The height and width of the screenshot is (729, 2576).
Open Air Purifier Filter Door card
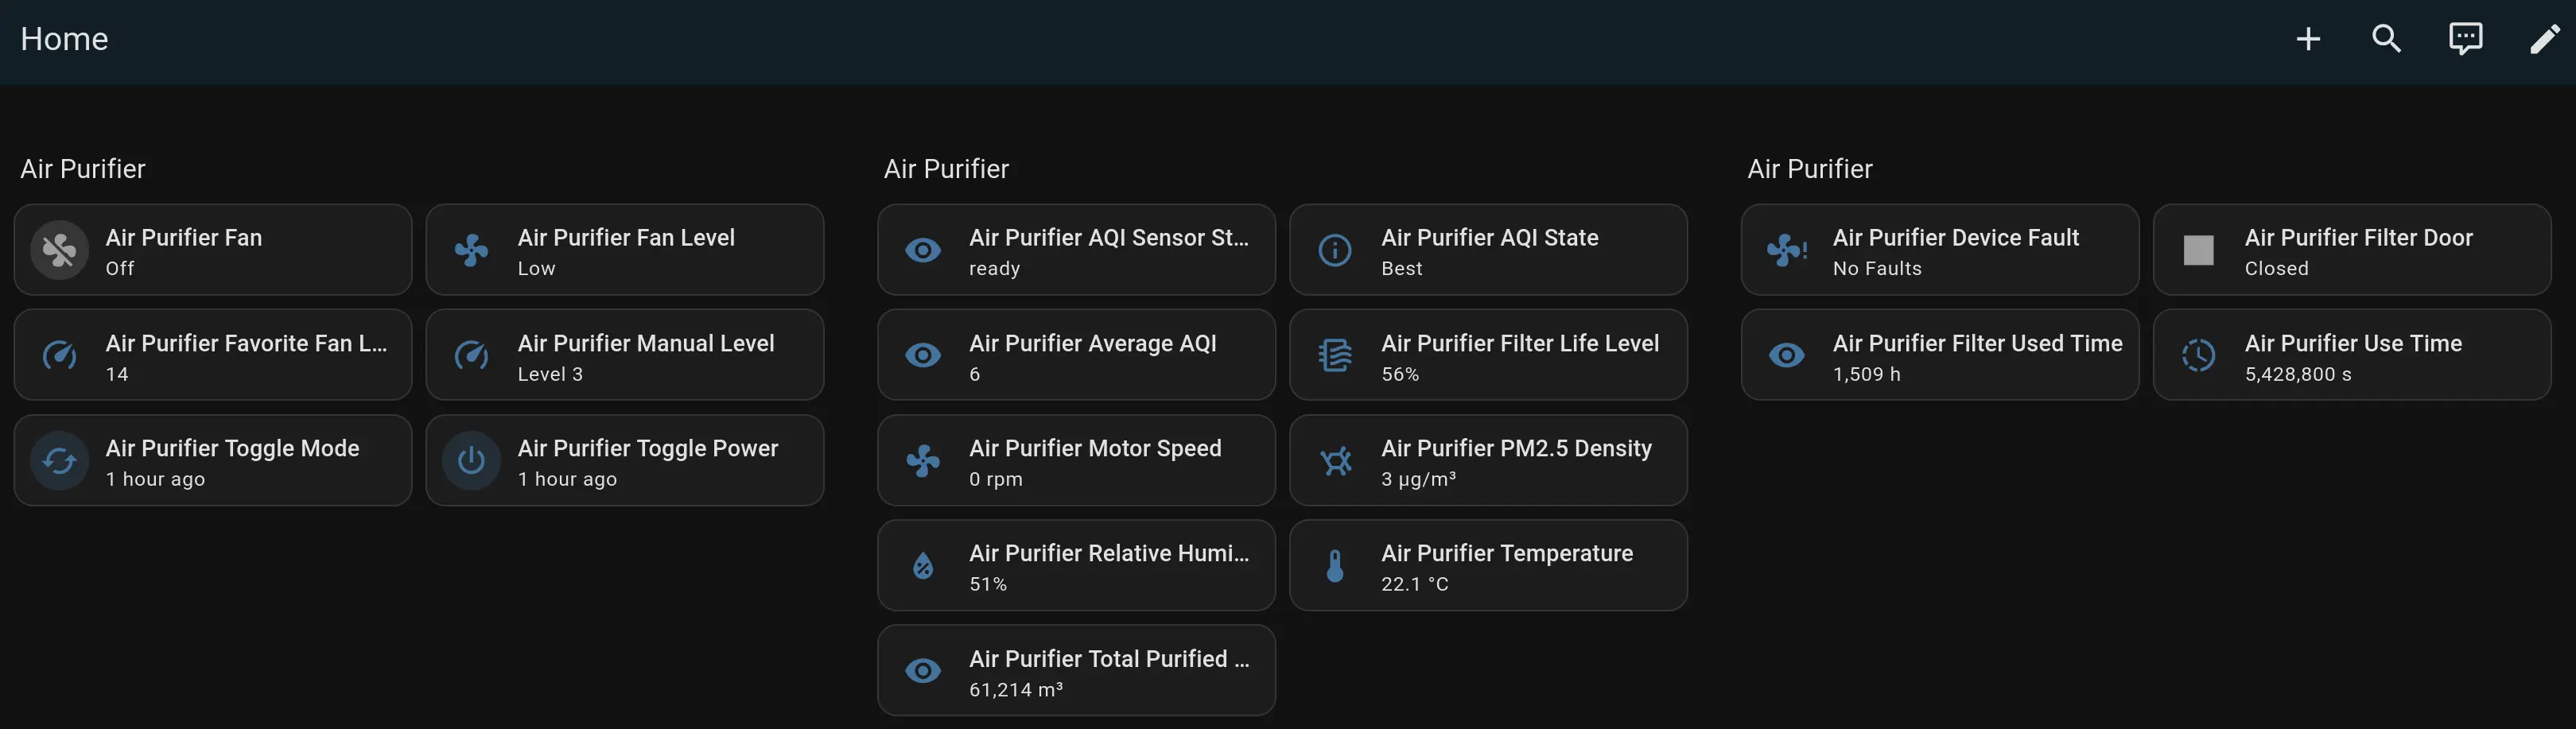(x=2352, y=250)
